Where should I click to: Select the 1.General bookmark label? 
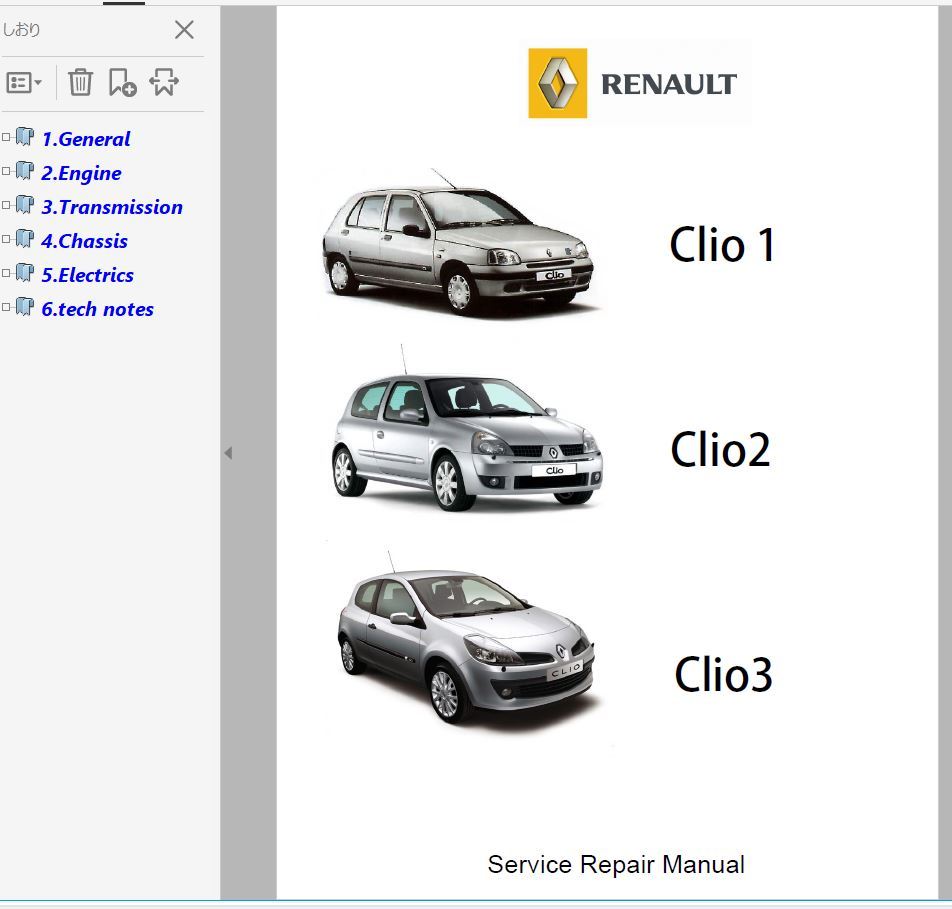(86, 139)
